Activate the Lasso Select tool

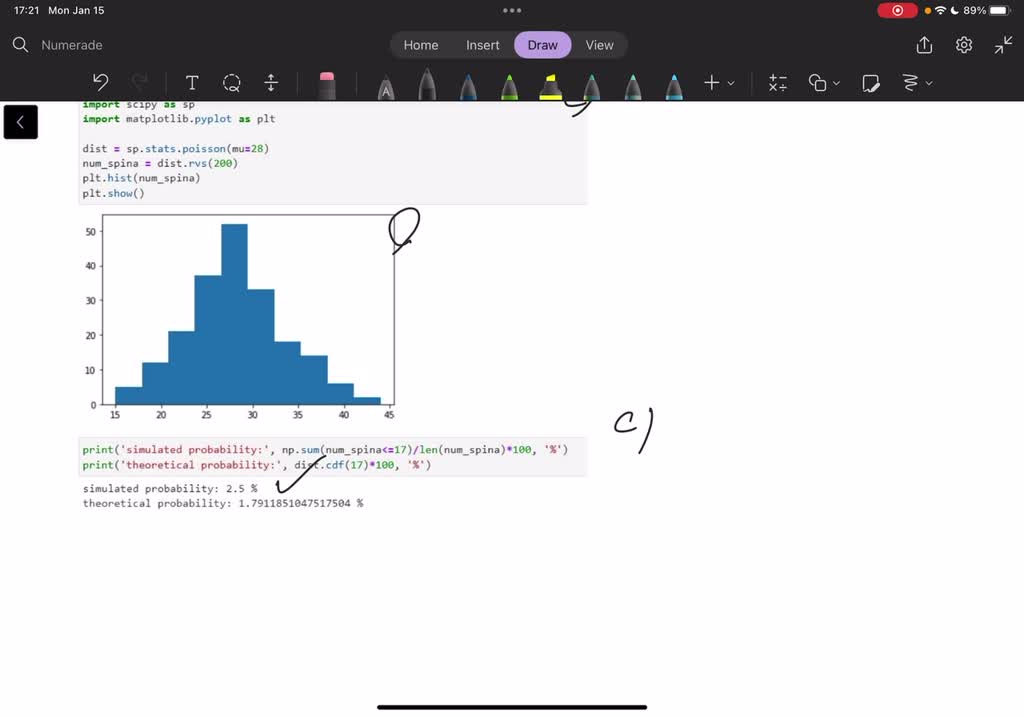(x=232, y=83)
